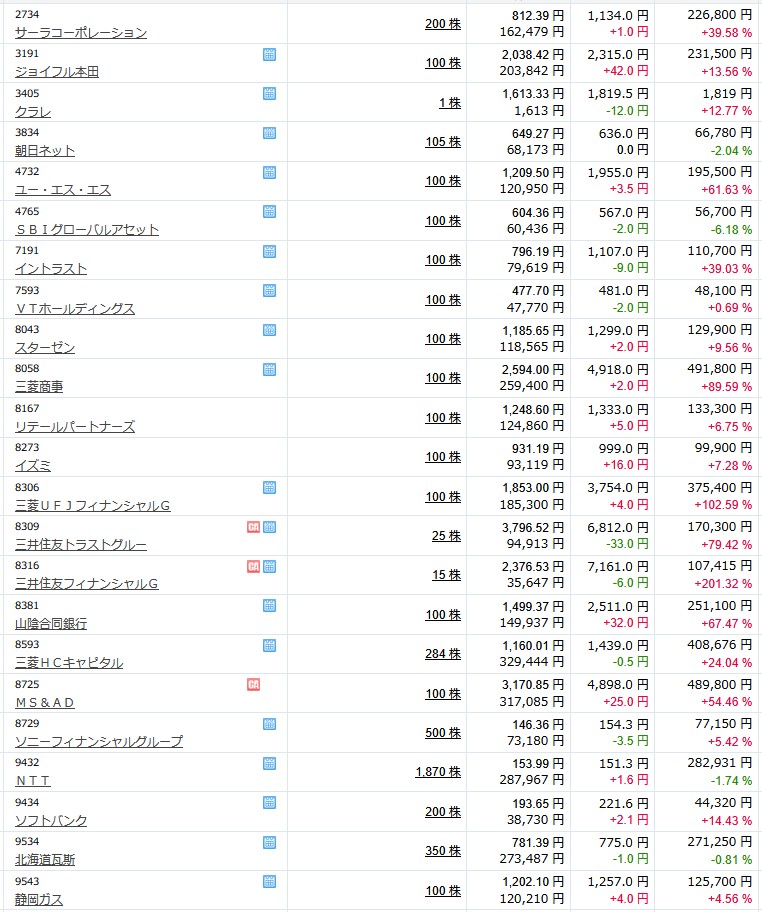This screenshot has height=912, width=762.
Task: Open calendar icon for 三菱商事
Action: [x=269, y=369]
